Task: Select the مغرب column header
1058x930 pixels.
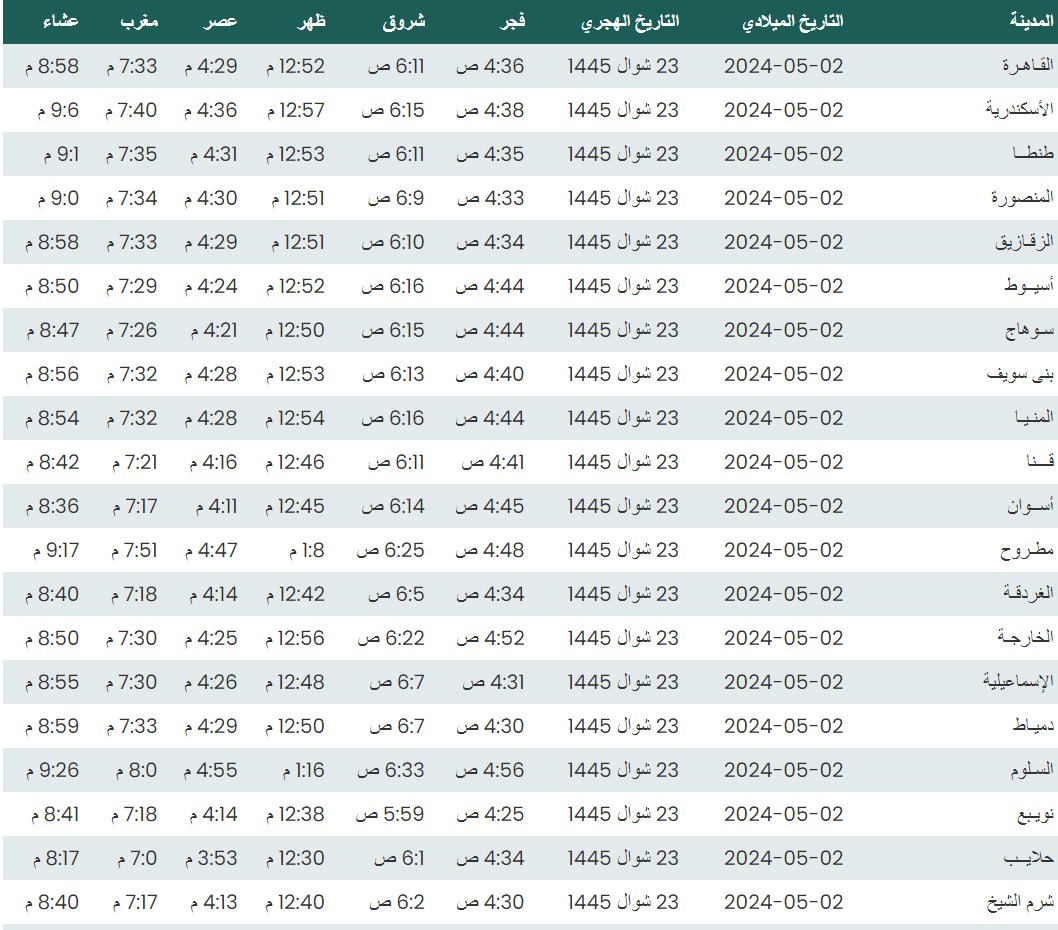Action: [x=139, y=22]
